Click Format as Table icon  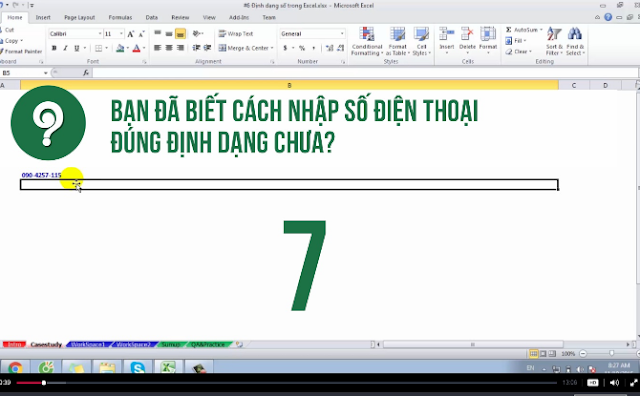(x=397, y=35)
